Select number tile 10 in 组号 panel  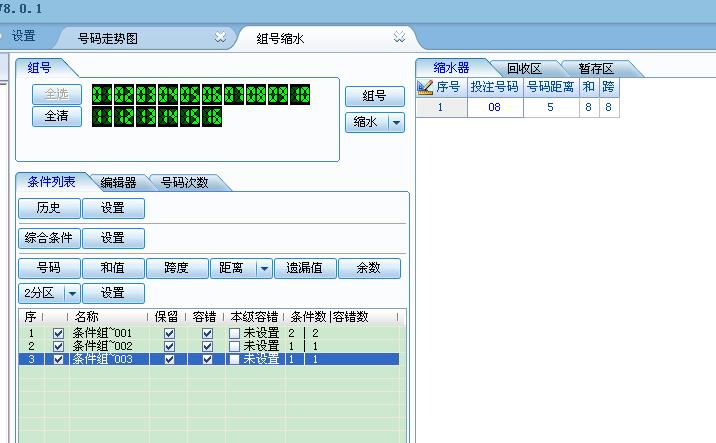tap(299, 96)
